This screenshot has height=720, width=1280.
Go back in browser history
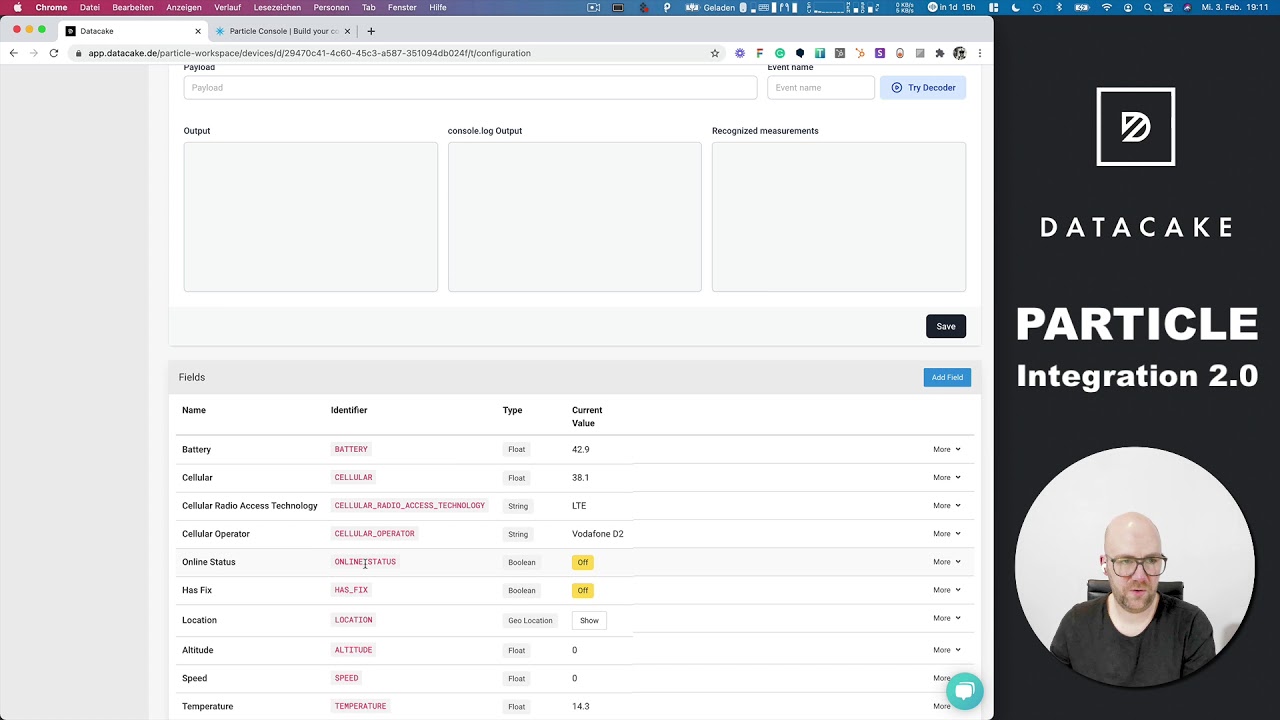pyautogui.click(x=14, y=53)
